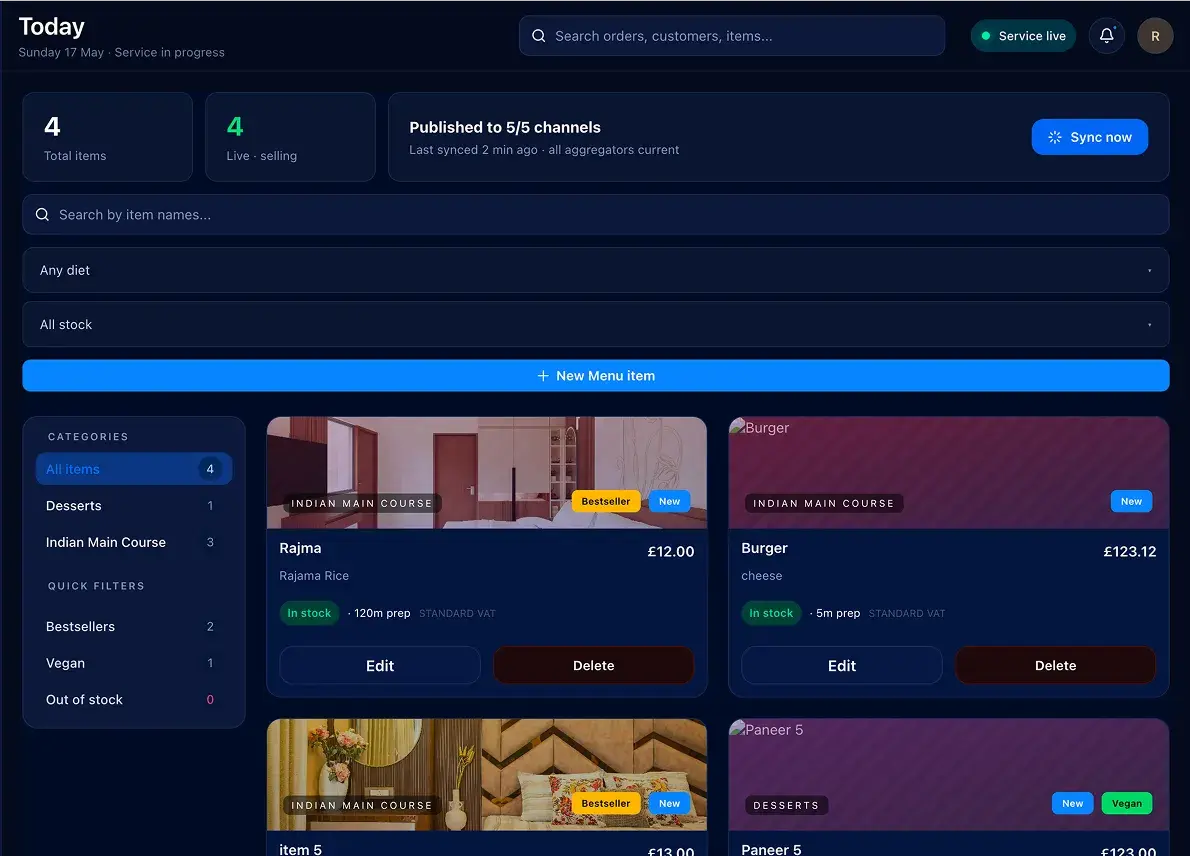Click the Today page heading
1190x856 pixels.
52,27
